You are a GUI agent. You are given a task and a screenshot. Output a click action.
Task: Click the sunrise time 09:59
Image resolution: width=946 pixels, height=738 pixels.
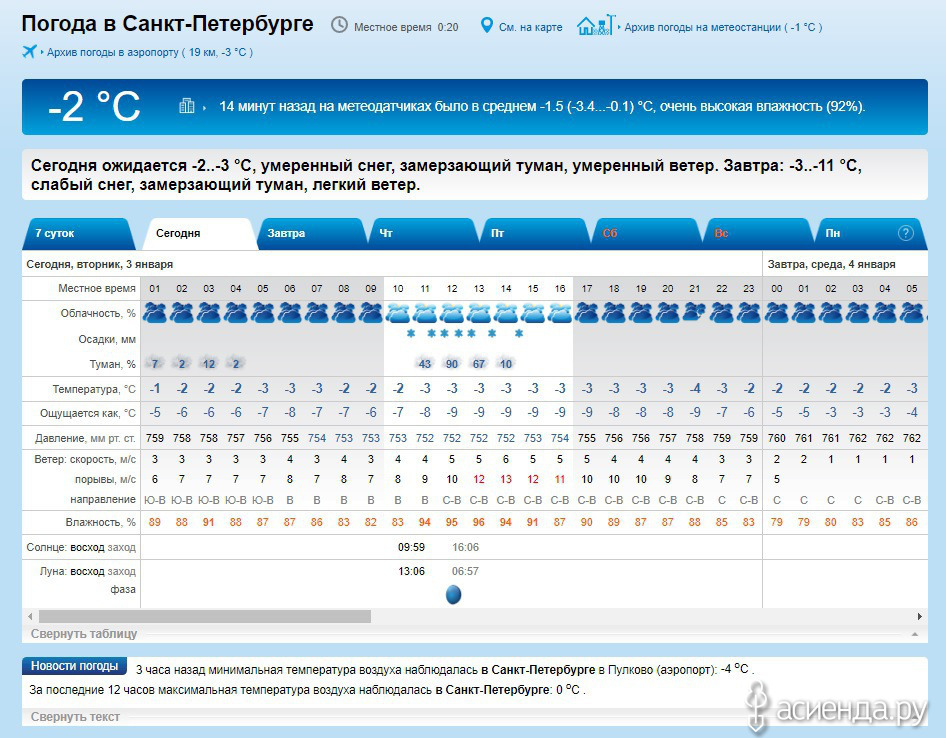click(411, 547)
